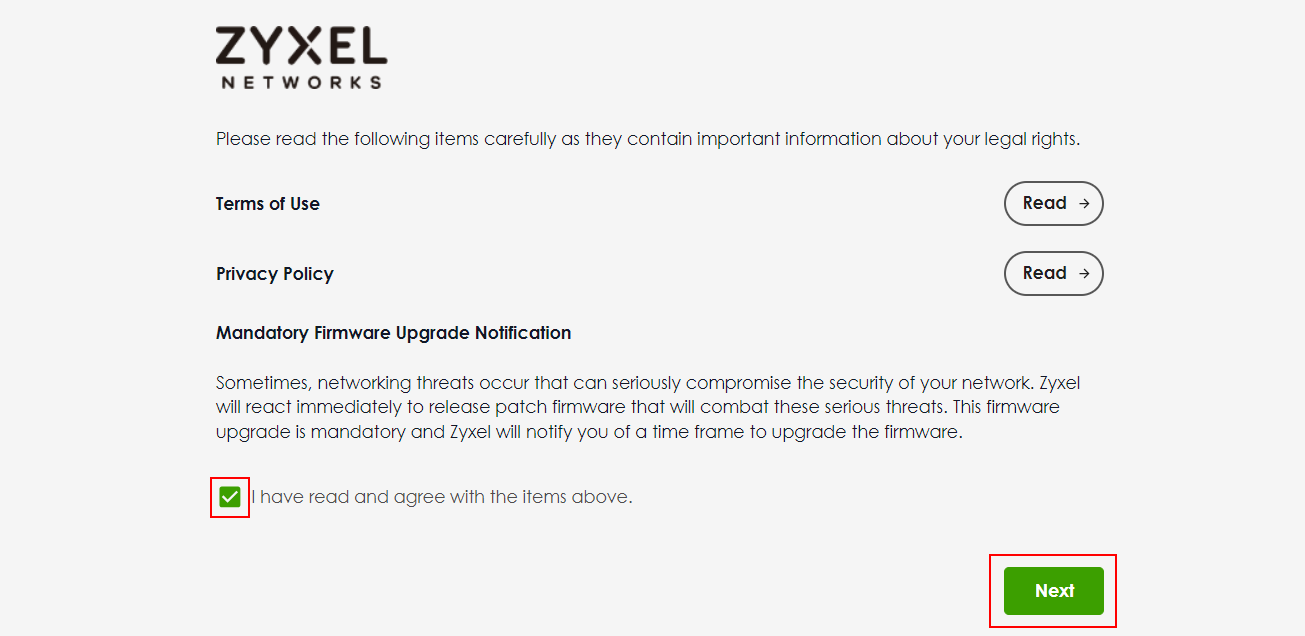Click the 'will react immediately' paragraph line
Image resolution: width=1305 pixels, height=636 pixels.
click(637, 408)
